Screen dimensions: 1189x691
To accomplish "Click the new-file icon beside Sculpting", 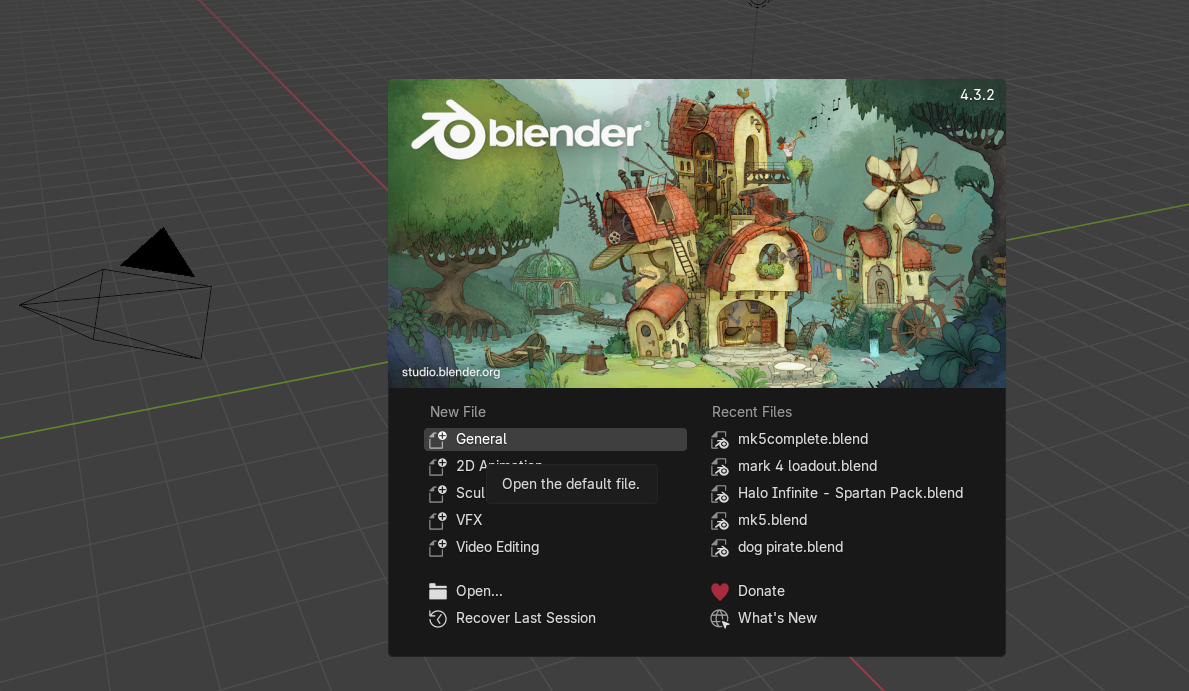I will [438, 494].
